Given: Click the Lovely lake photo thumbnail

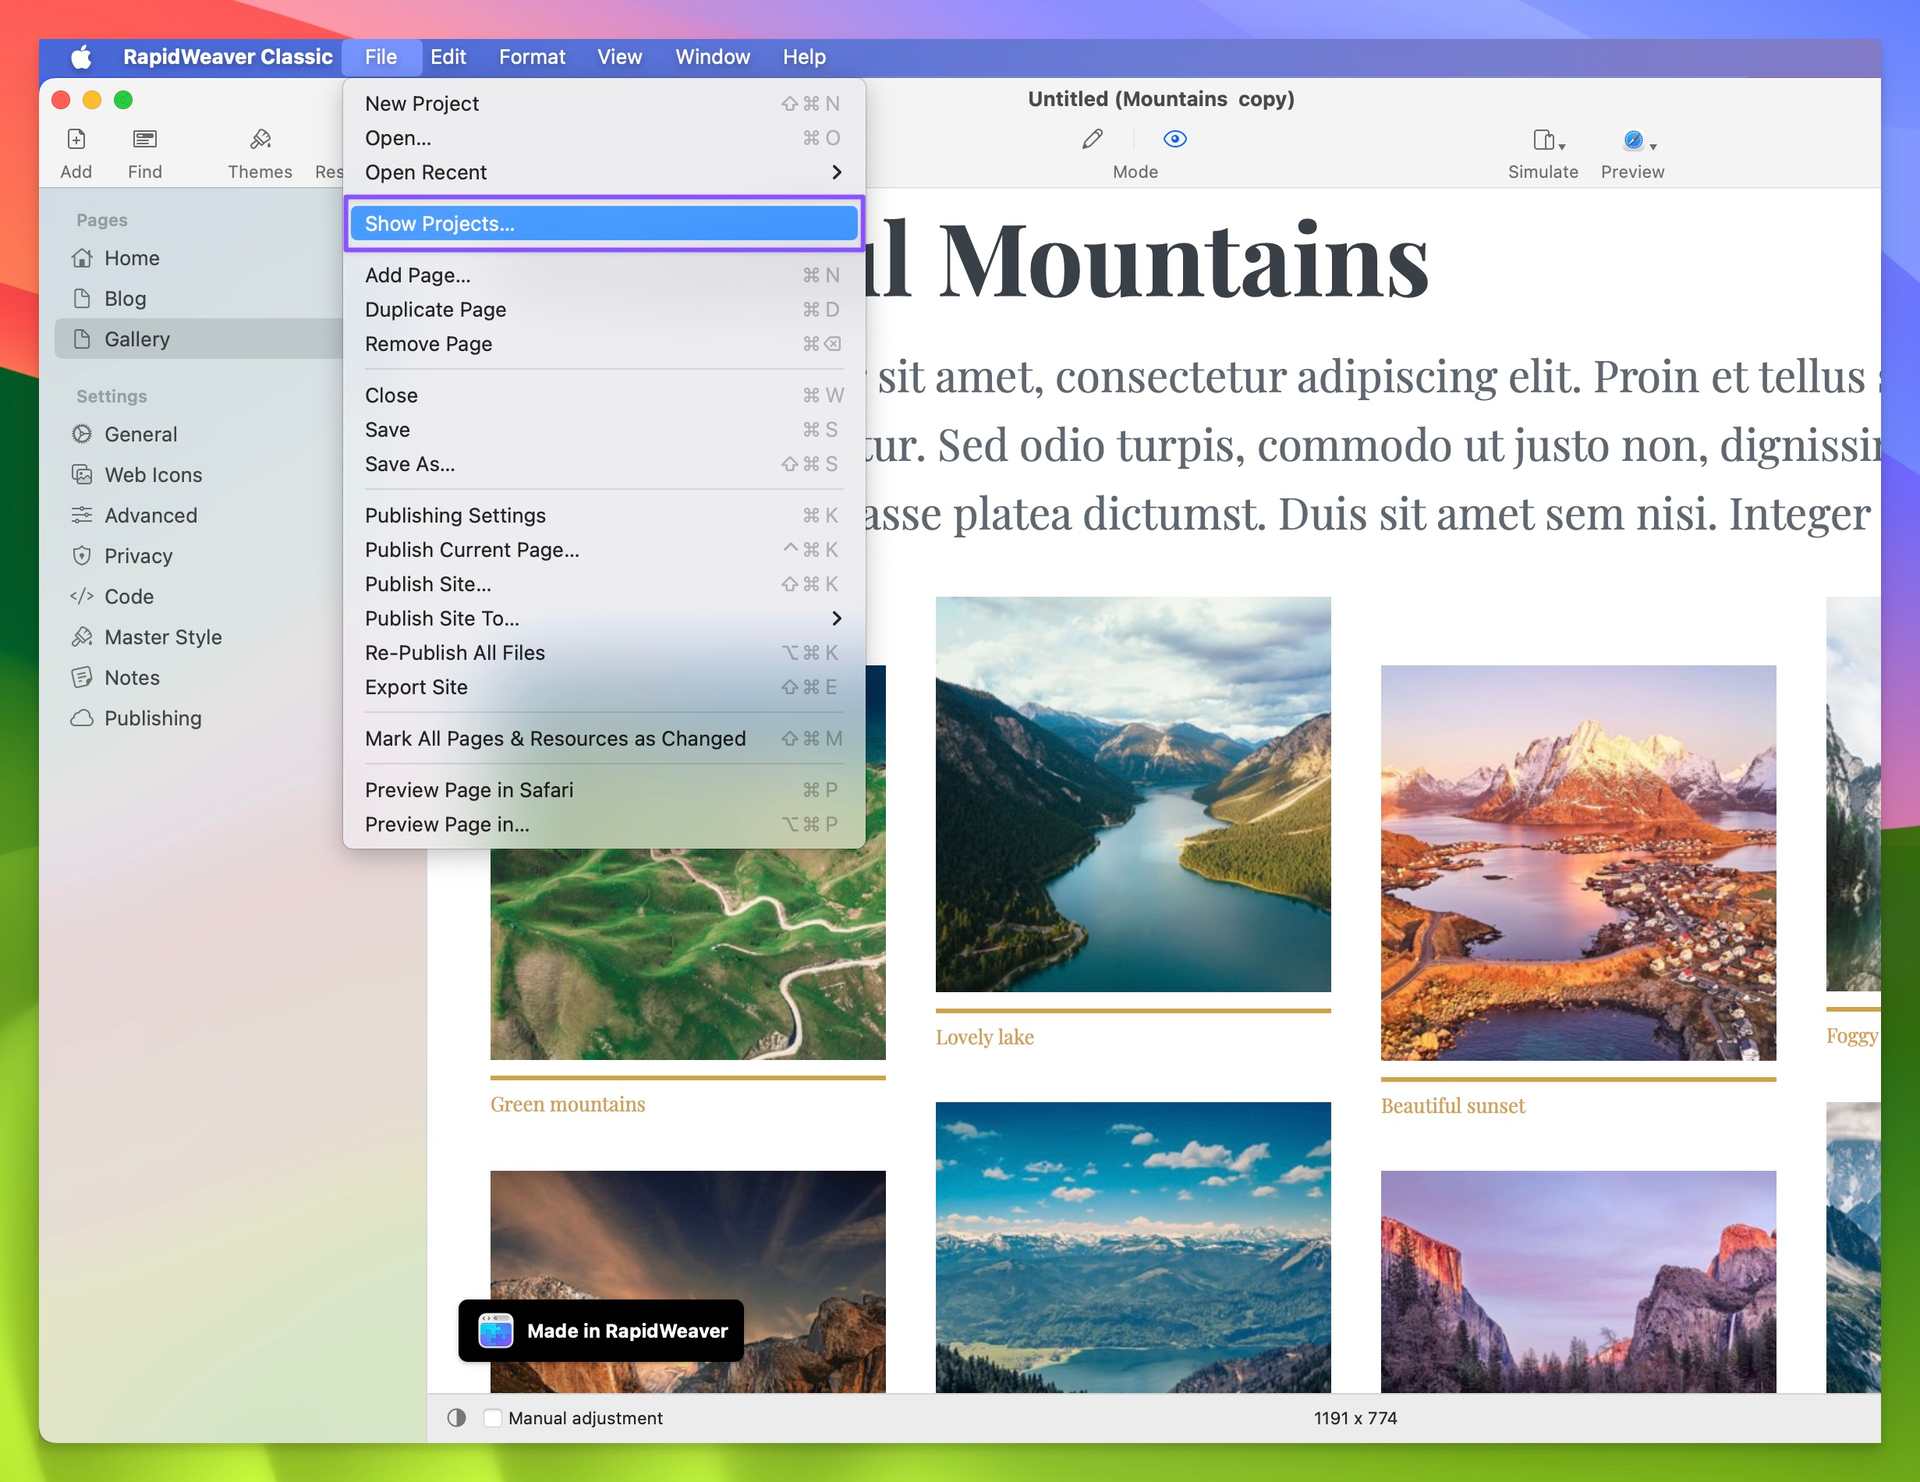Looking at the screenshot, I should click(x=1133, y=795).
